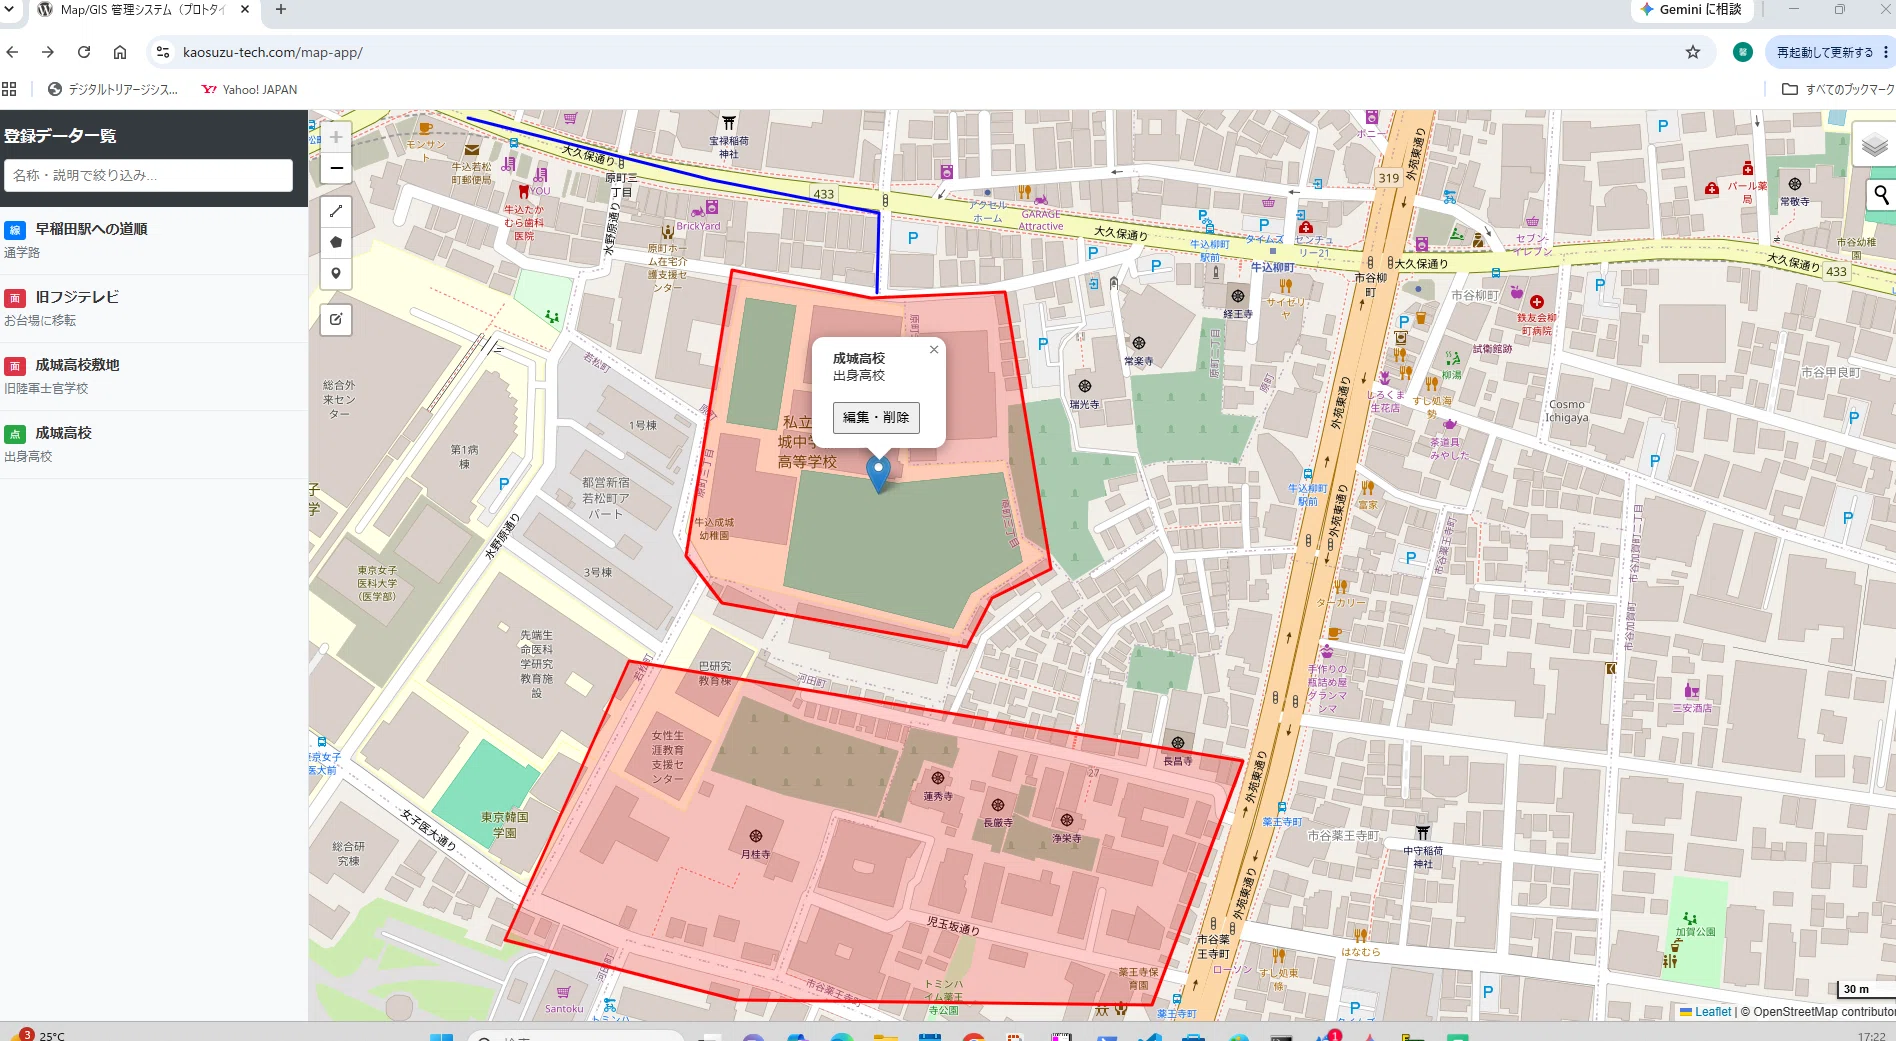This screenshot has width=1896, height=1041.
Task: Open the Yahoo! JAPAN bookmark
Action: (x=249, y=89)
